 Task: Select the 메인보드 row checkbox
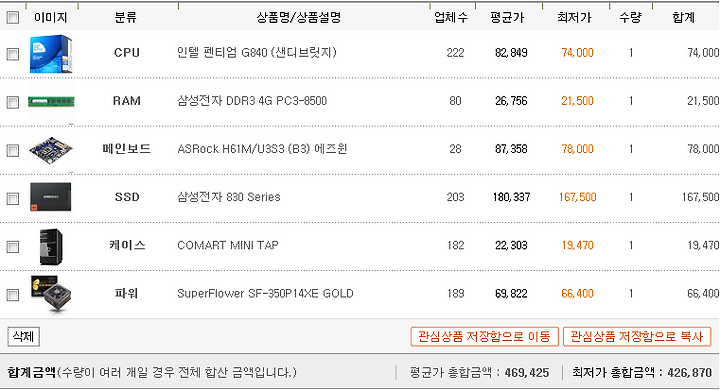(13, 150)
